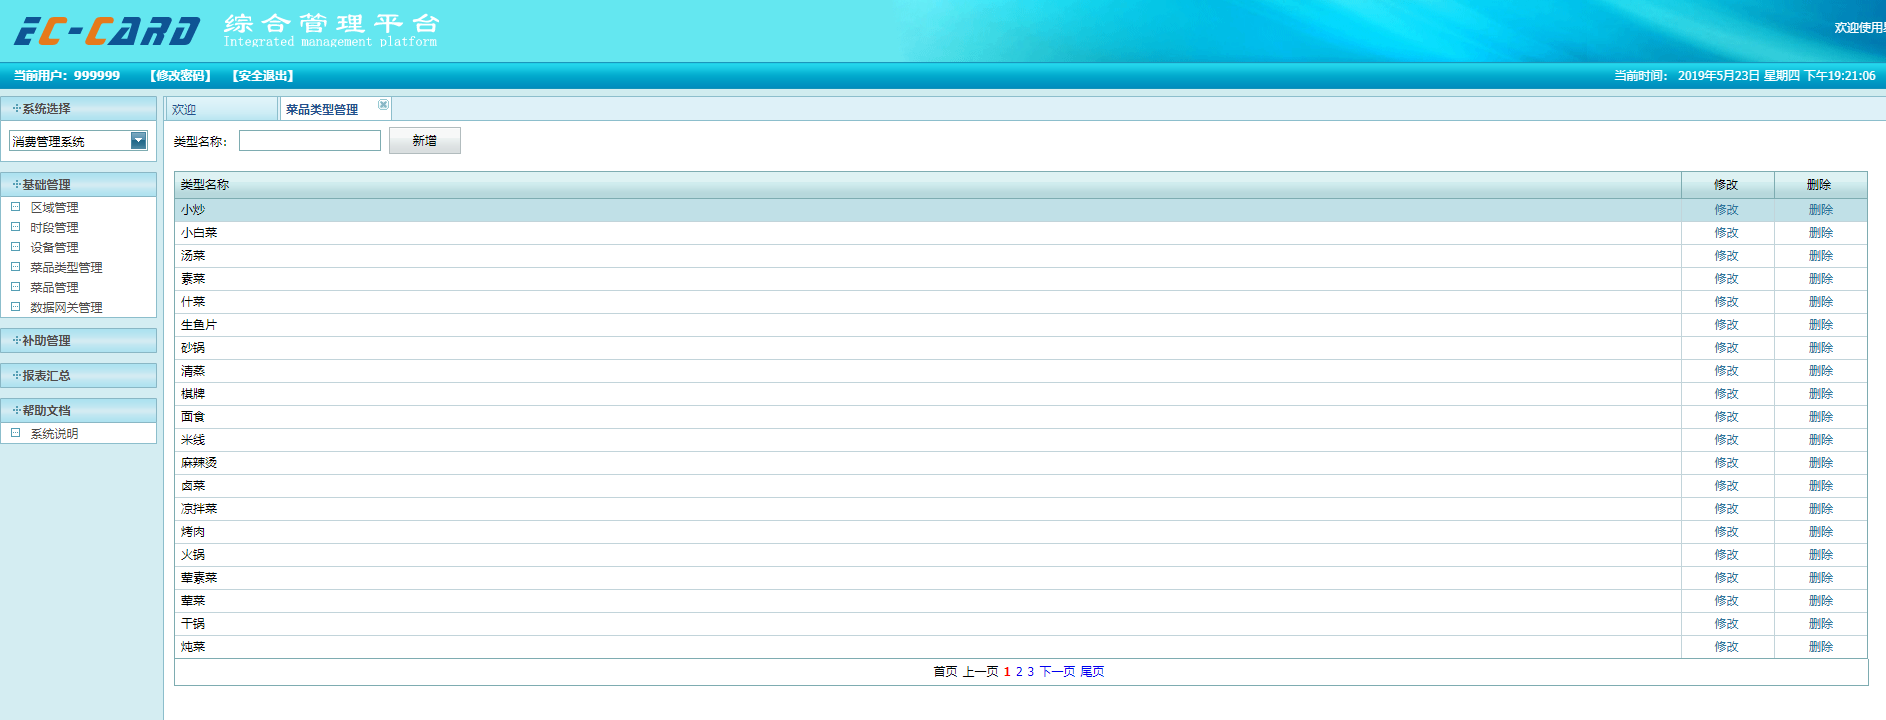The width and height of the screenshot is (1886, 720).
Task: Select the 清蒸 row name cell
Action: (927, 371)
